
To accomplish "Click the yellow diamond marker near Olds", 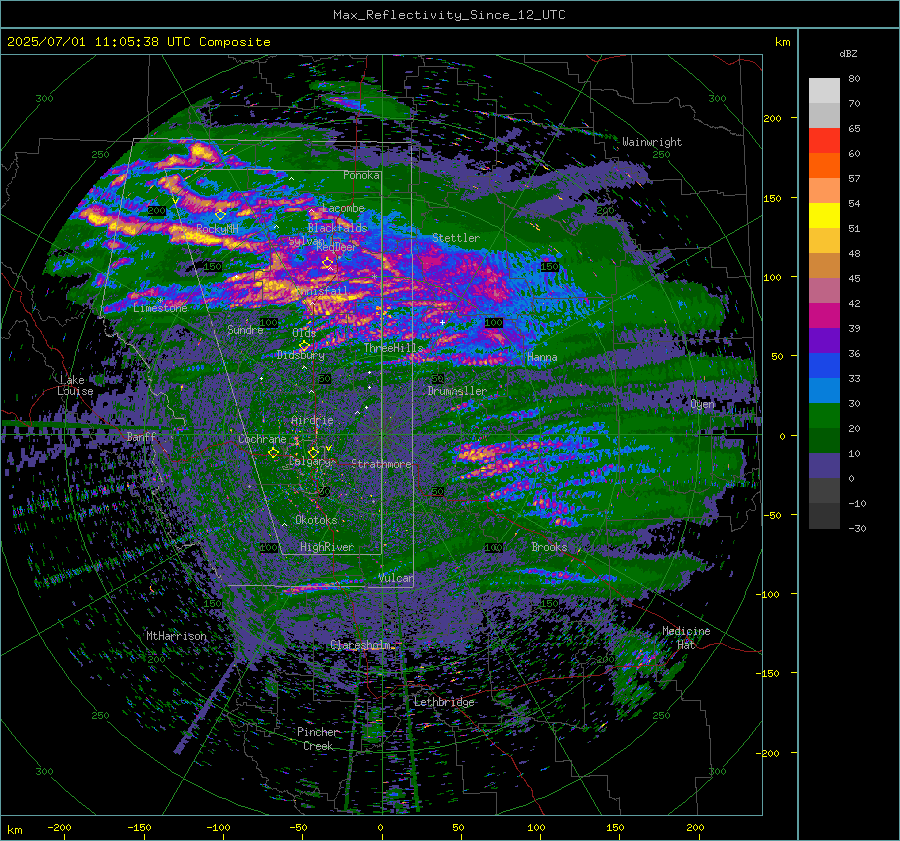I will 304,346.
